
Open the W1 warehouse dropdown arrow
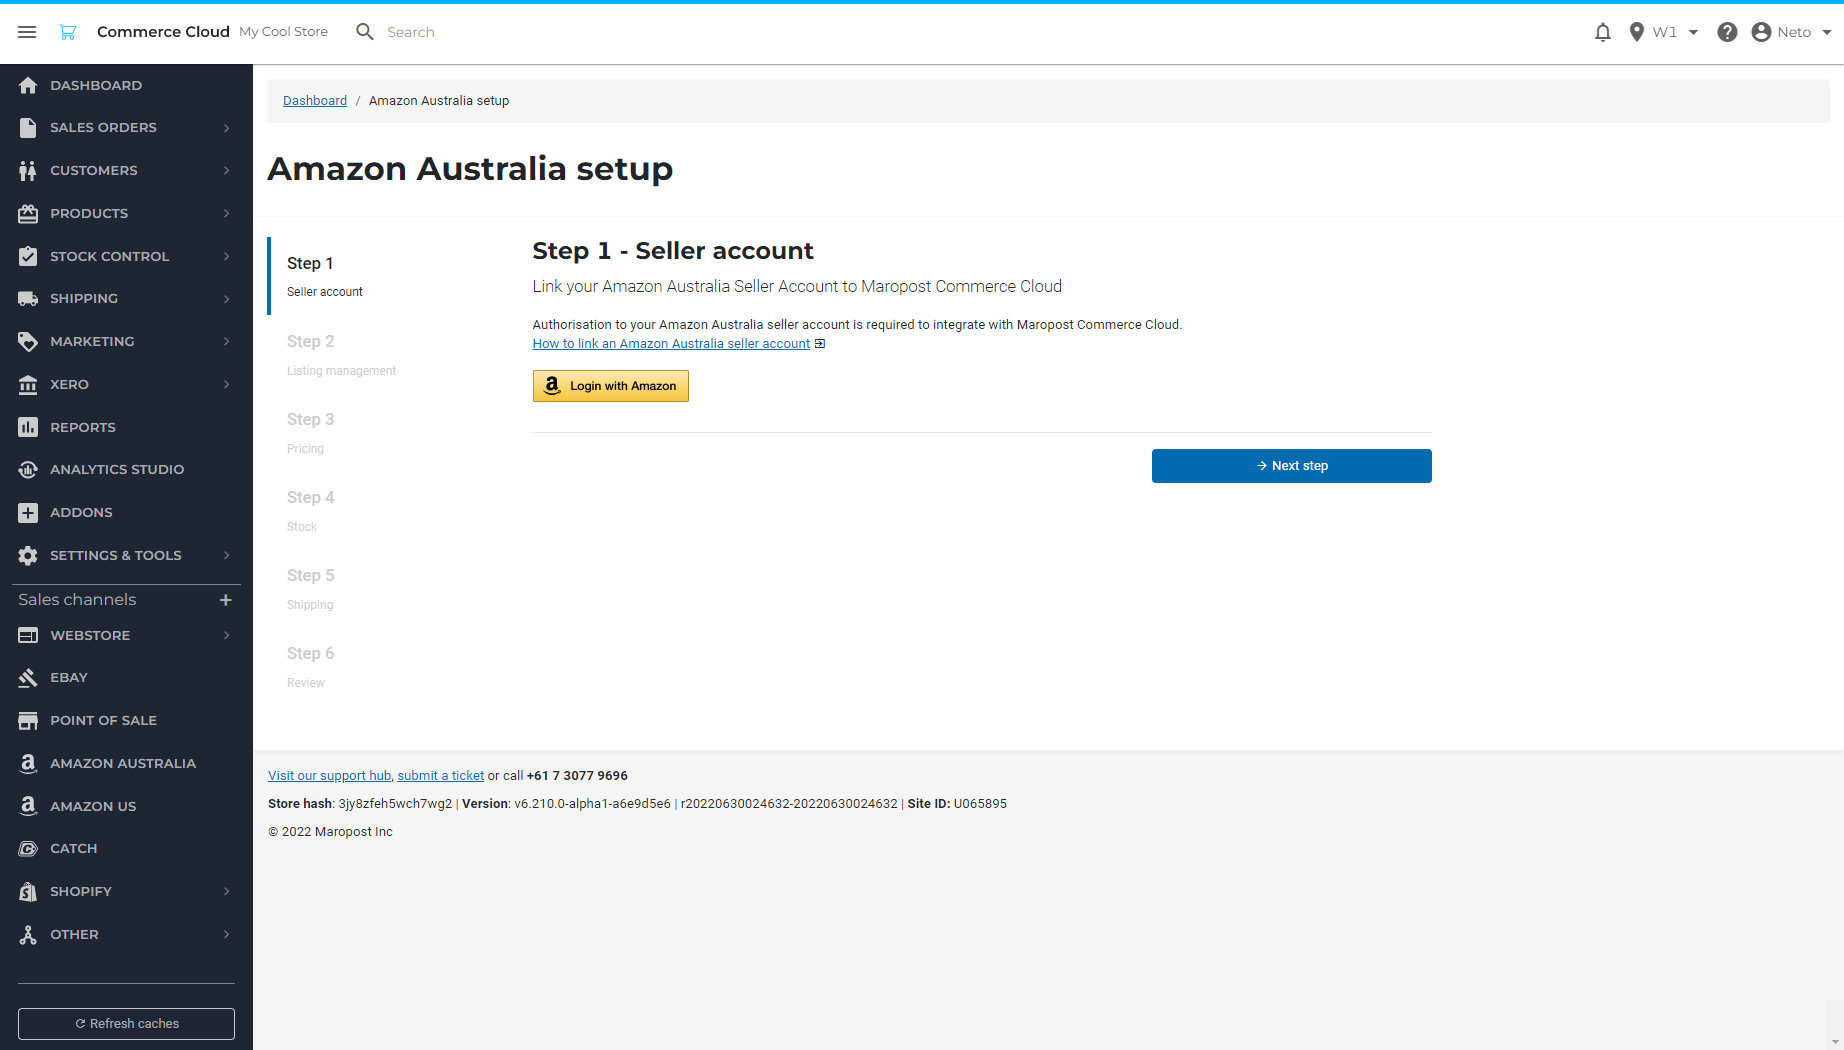1694,32
